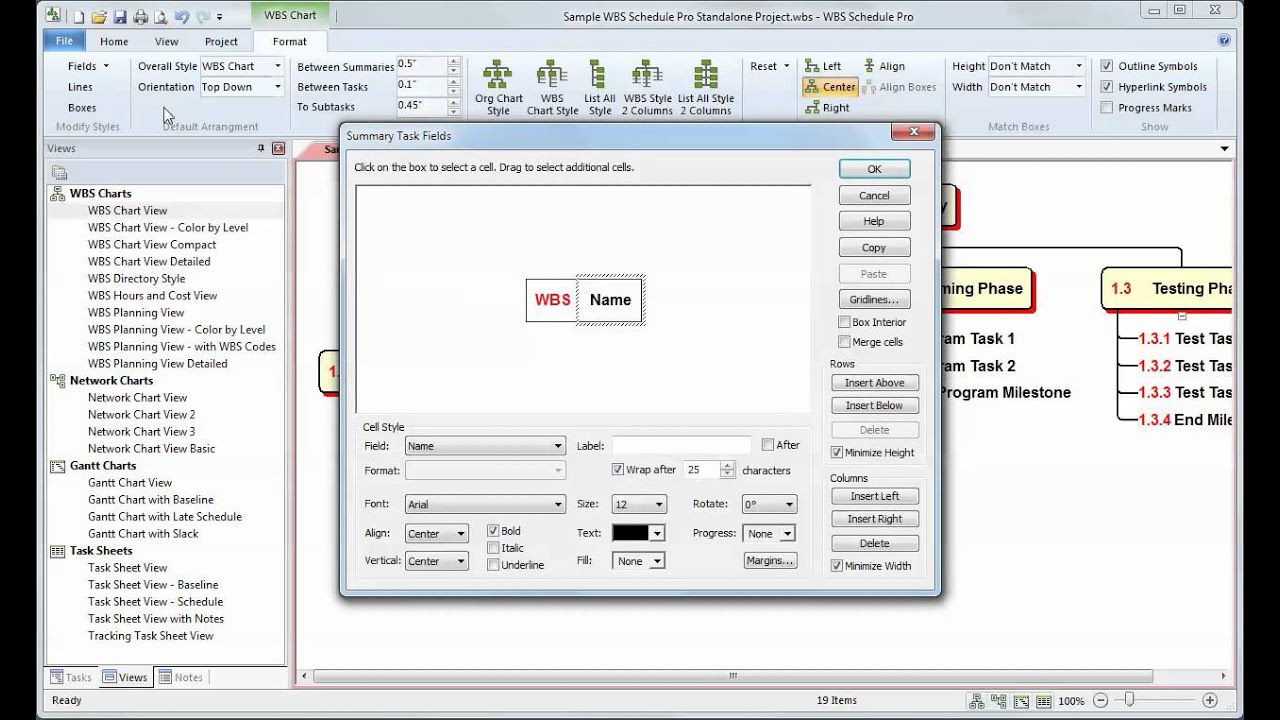Image resolution: width=1280 pixels, height=720 pixels.
Task: Apply the WBS Chart Style
Action: (552, 89)
